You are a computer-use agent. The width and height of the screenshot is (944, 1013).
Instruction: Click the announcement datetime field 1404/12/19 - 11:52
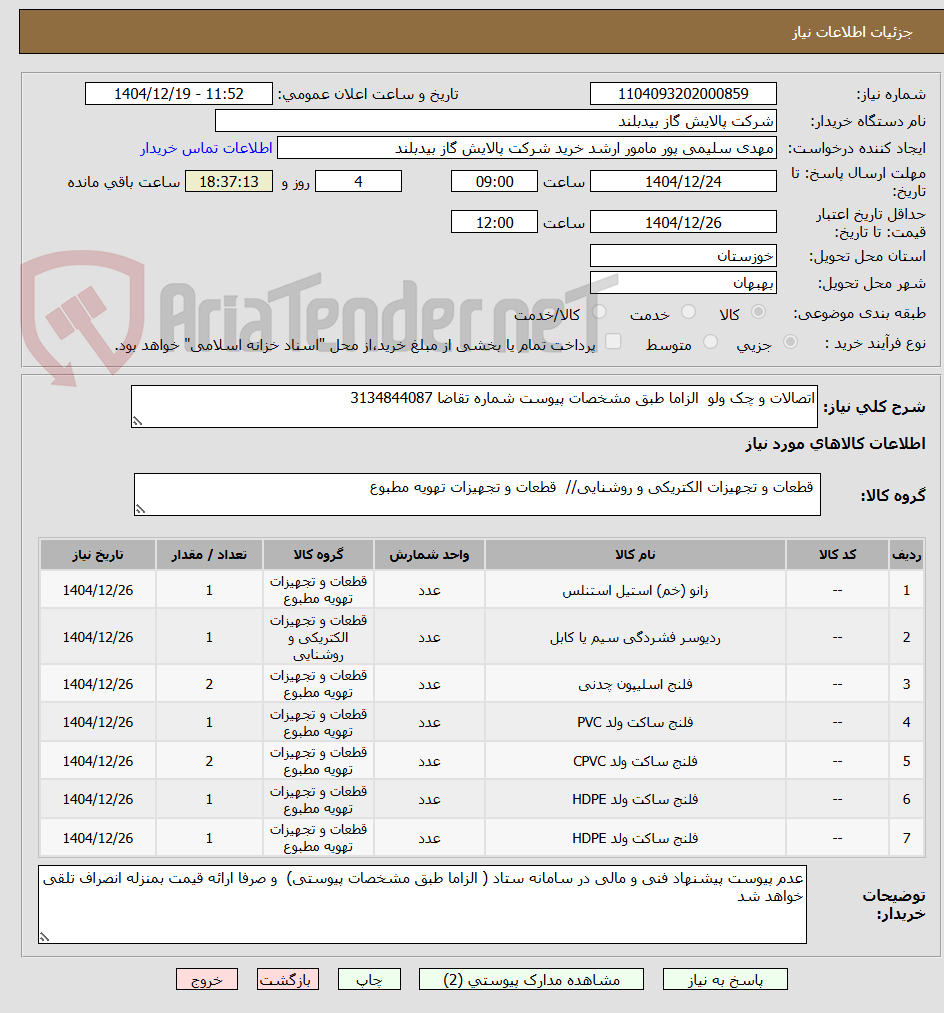click(178, 94)
